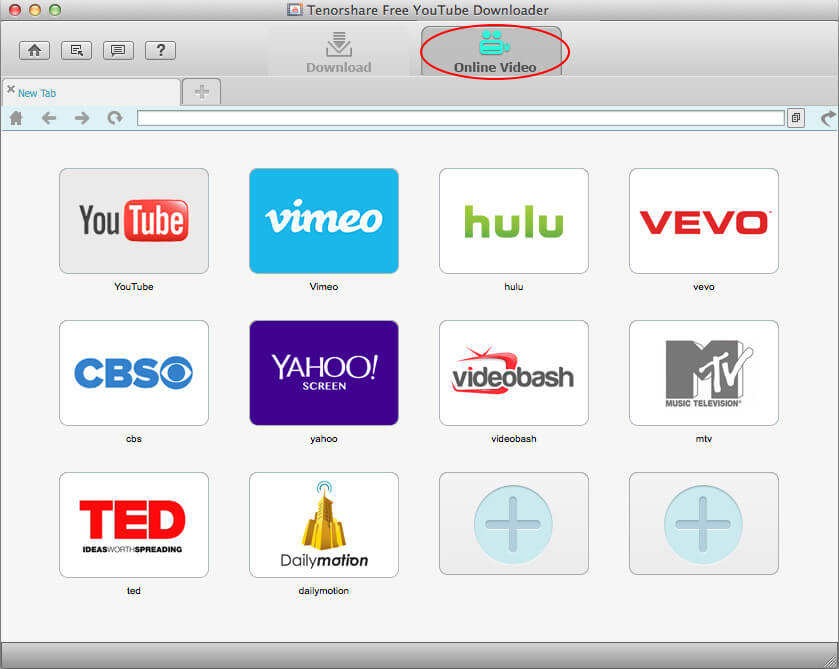Click the 'mtv' caption text
This screenshot has width=839, height=669.
(x=704, y=439)
